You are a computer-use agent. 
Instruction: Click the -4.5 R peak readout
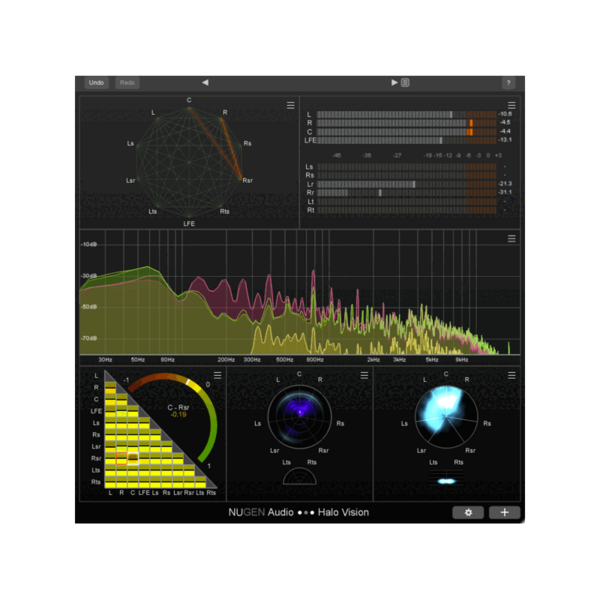point(505,122)
